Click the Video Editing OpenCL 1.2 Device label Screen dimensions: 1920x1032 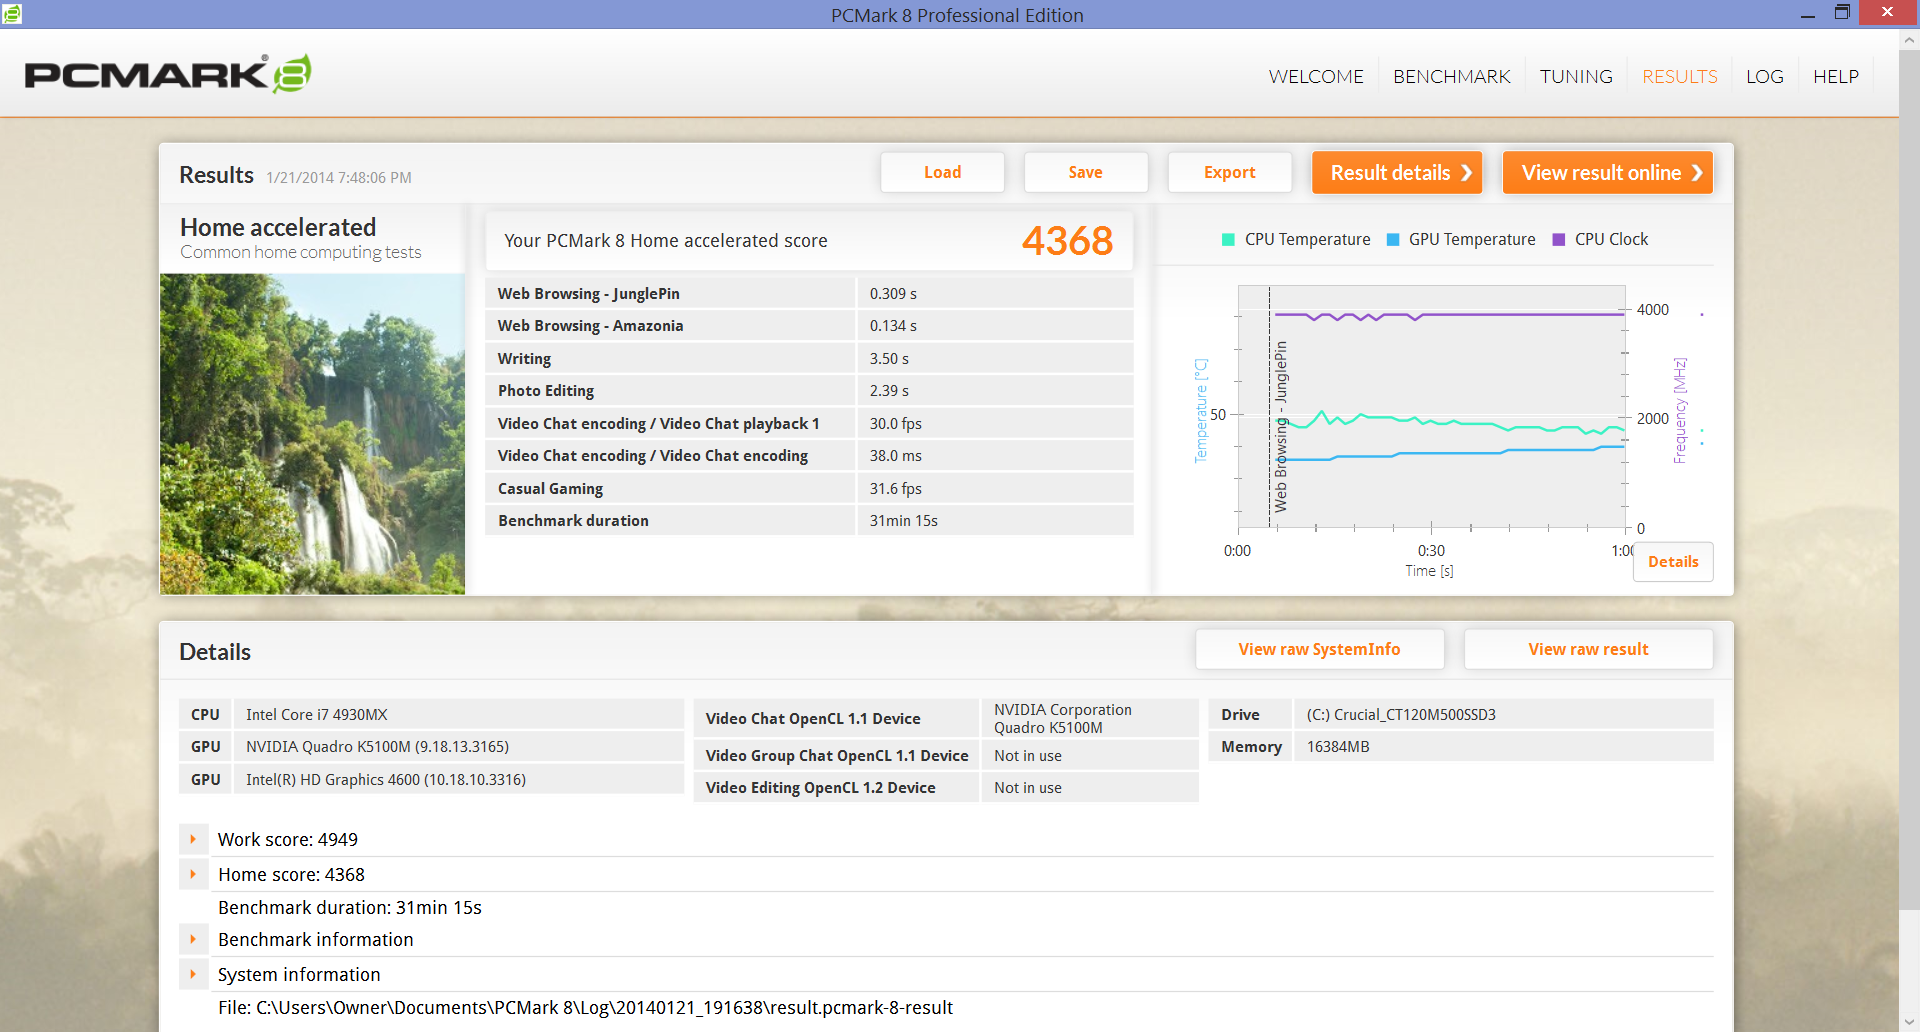coord(821,788)
